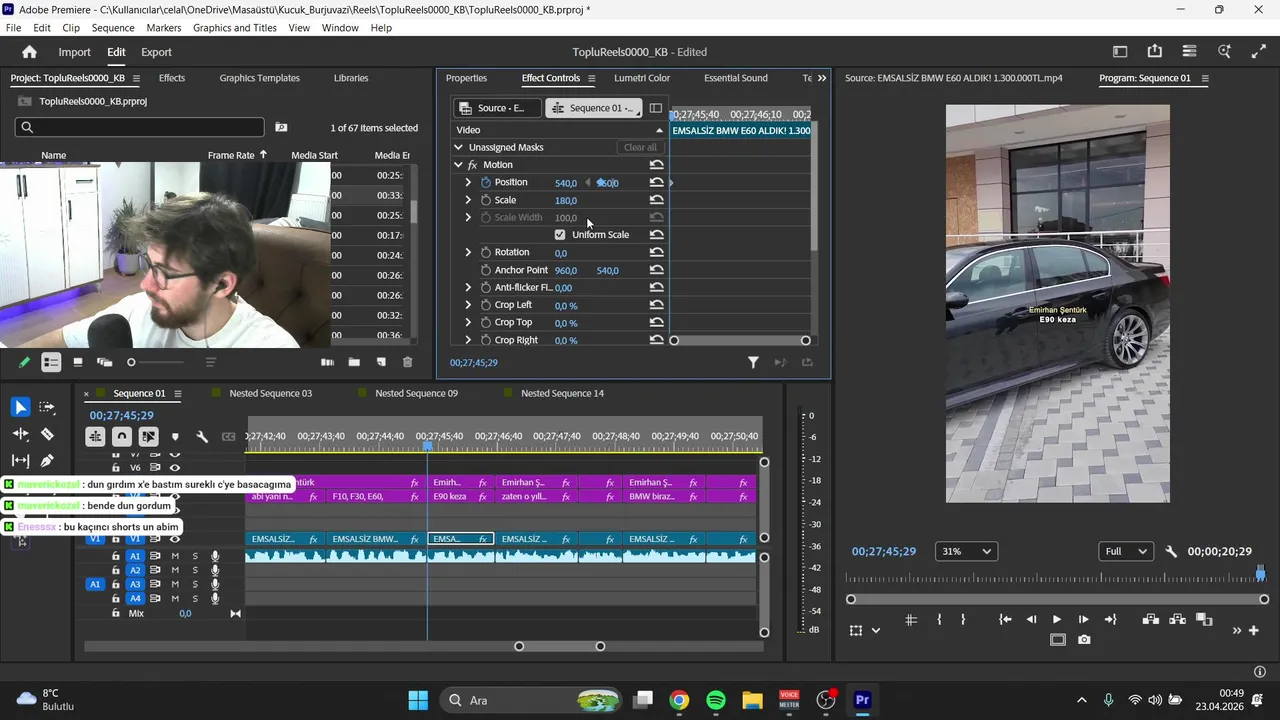The height and width of the screenshot is (720, 1280).
Task: Click the Lift button in Program monitor
Action: (1151, 620)
